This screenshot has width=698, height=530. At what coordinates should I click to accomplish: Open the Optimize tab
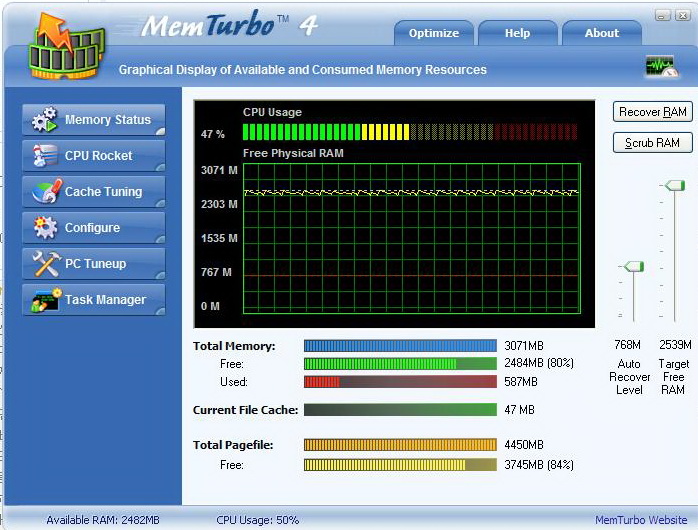point(434,33)
